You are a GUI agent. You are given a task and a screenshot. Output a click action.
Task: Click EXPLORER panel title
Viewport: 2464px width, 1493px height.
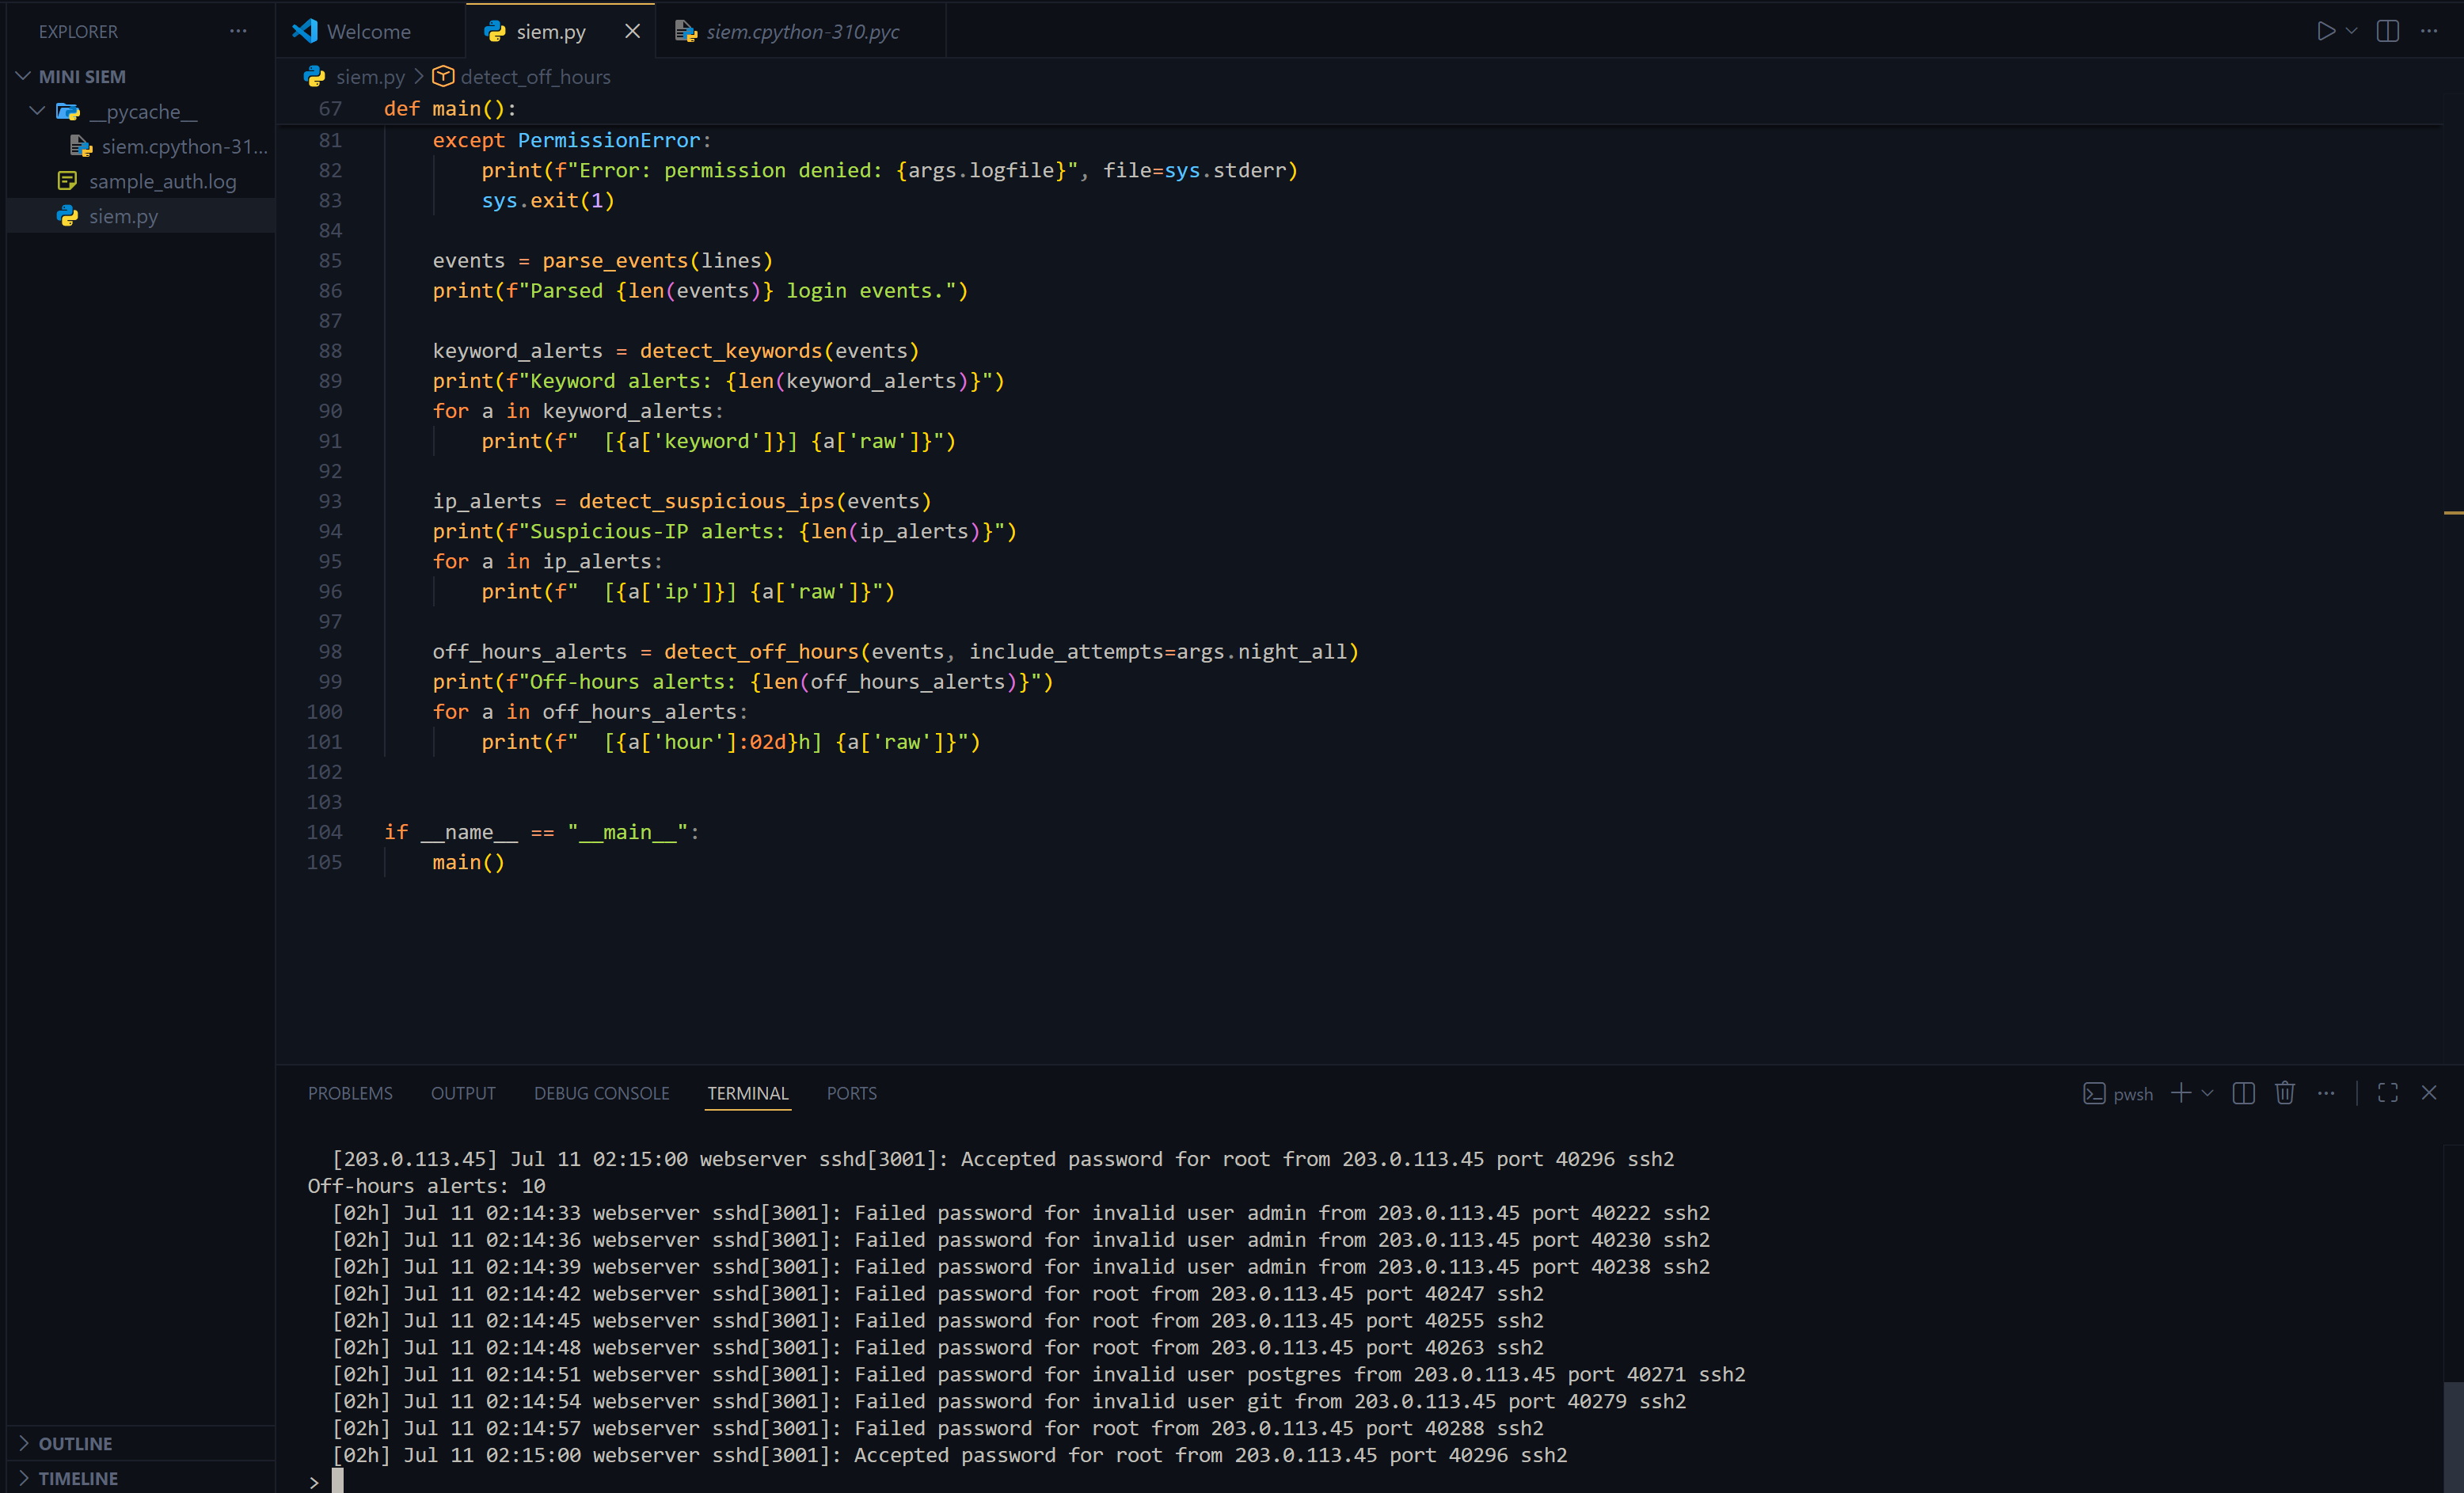(x=78, y=31)
